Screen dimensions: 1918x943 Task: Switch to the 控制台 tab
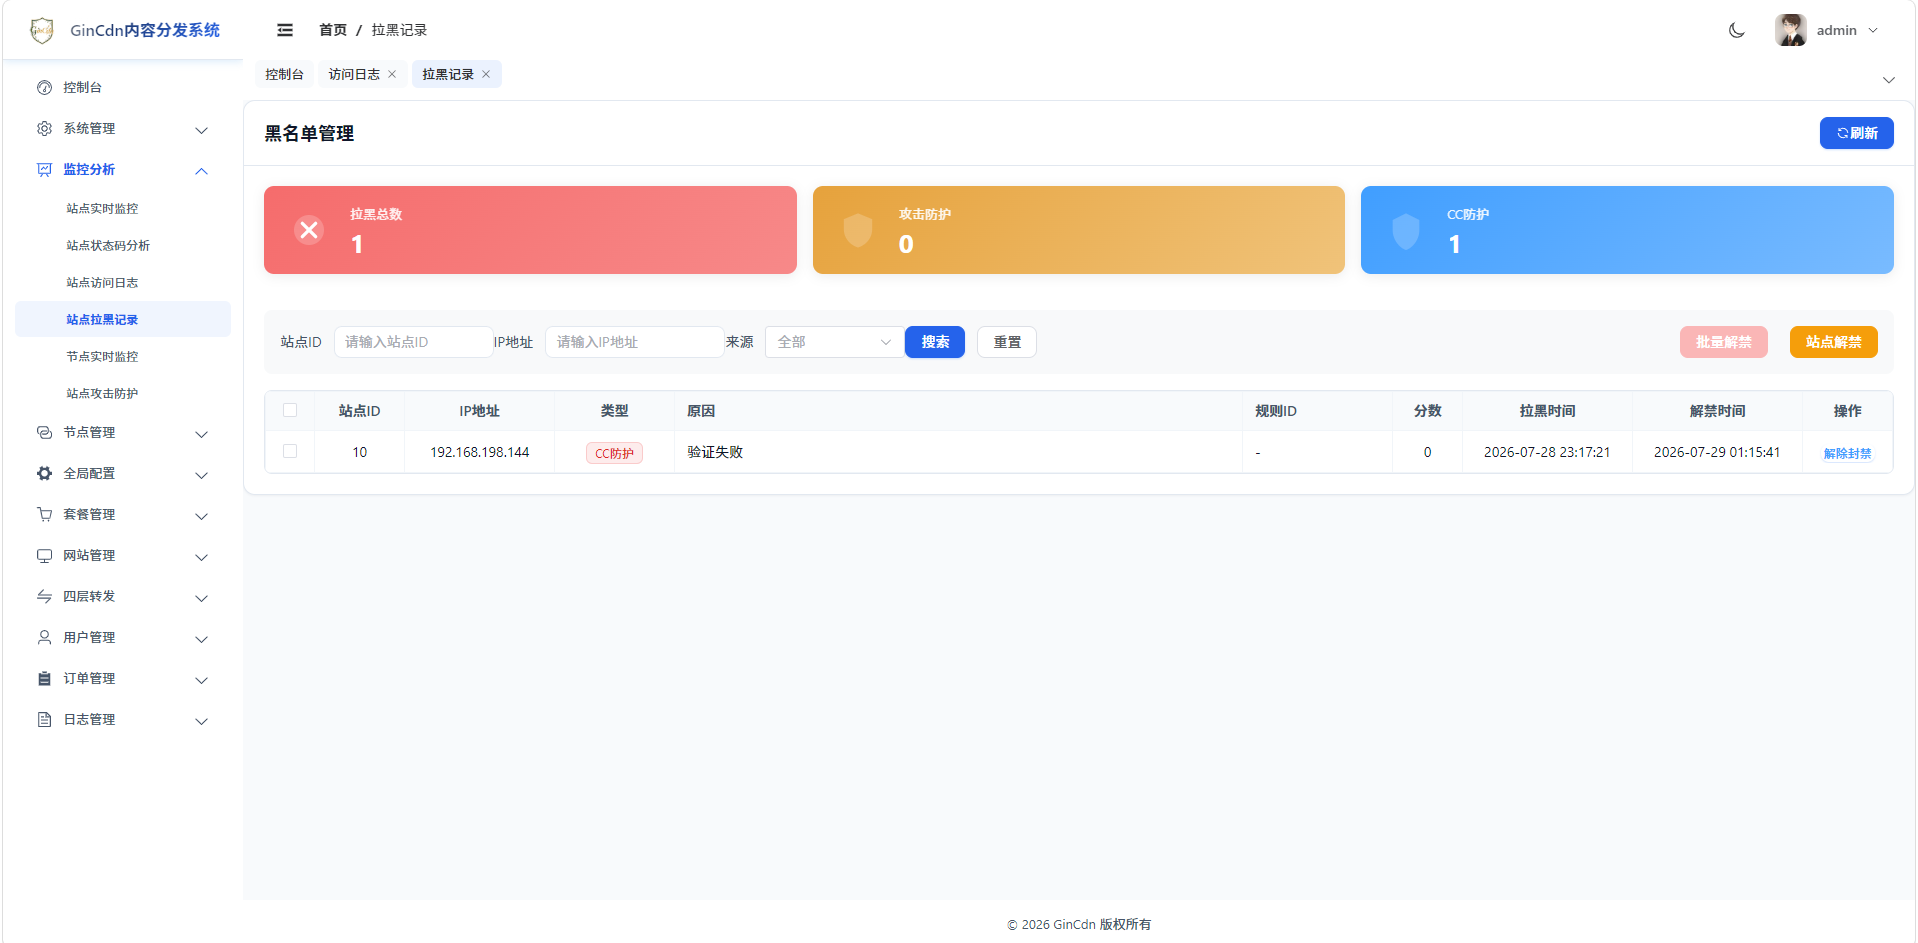[x=284, y=75]
